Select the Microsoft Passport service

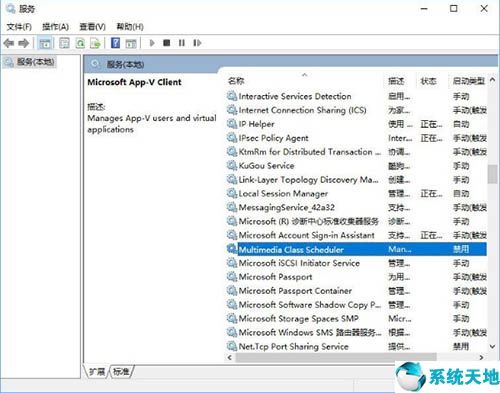(356, 277)
